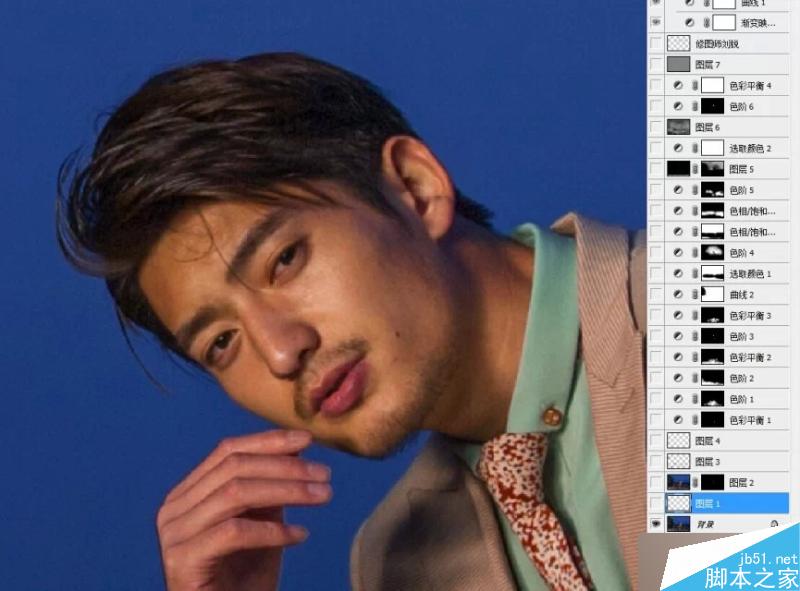Select the 背景 layer thumbnail
Viewport: 800px width, 591px height.
(x=678, y=524)
